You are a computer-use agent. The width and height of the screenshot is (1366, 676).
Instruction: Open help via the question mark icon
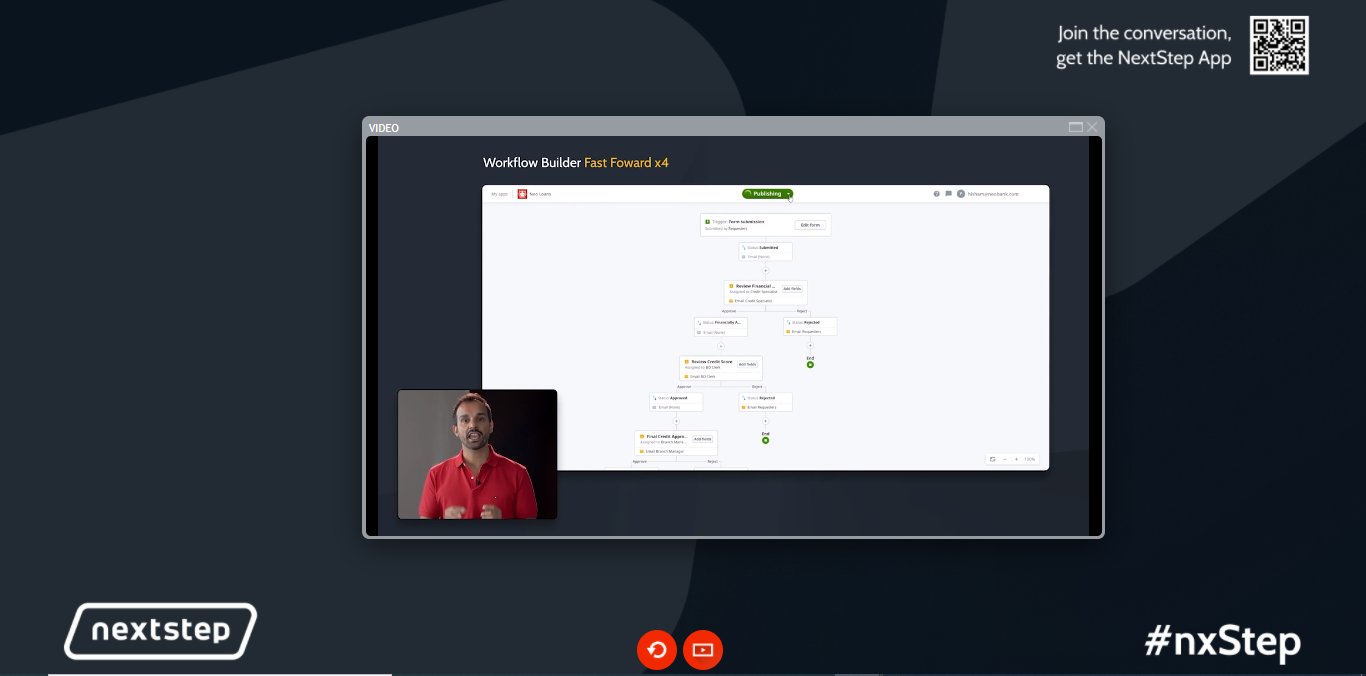point(935,194)
